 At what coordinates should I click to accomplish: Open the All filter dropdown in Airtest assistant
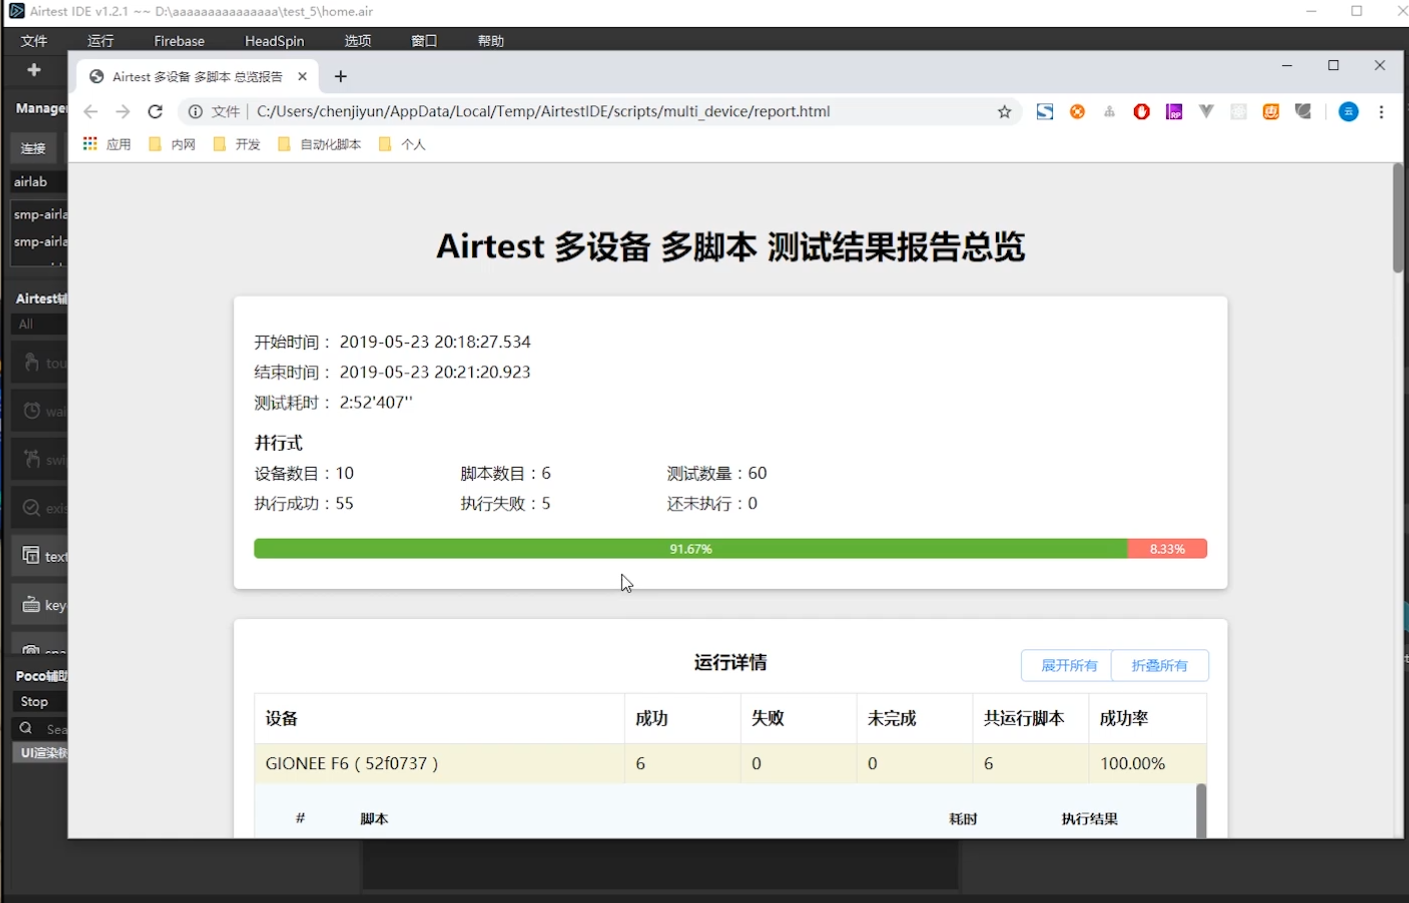(x=39, y=324)
